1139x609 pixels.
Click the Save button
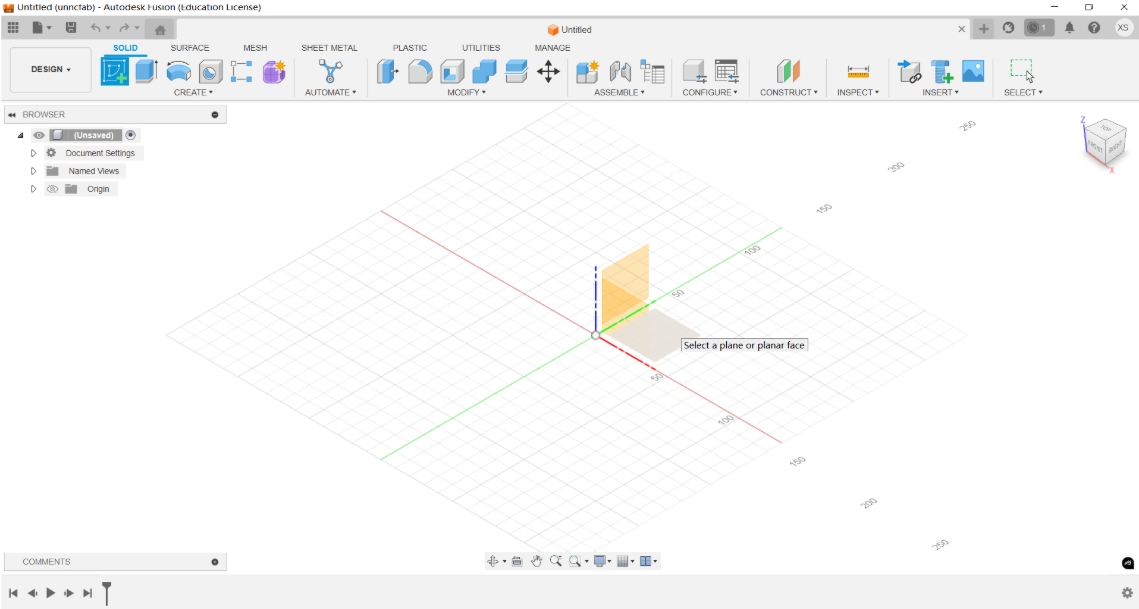70,28
